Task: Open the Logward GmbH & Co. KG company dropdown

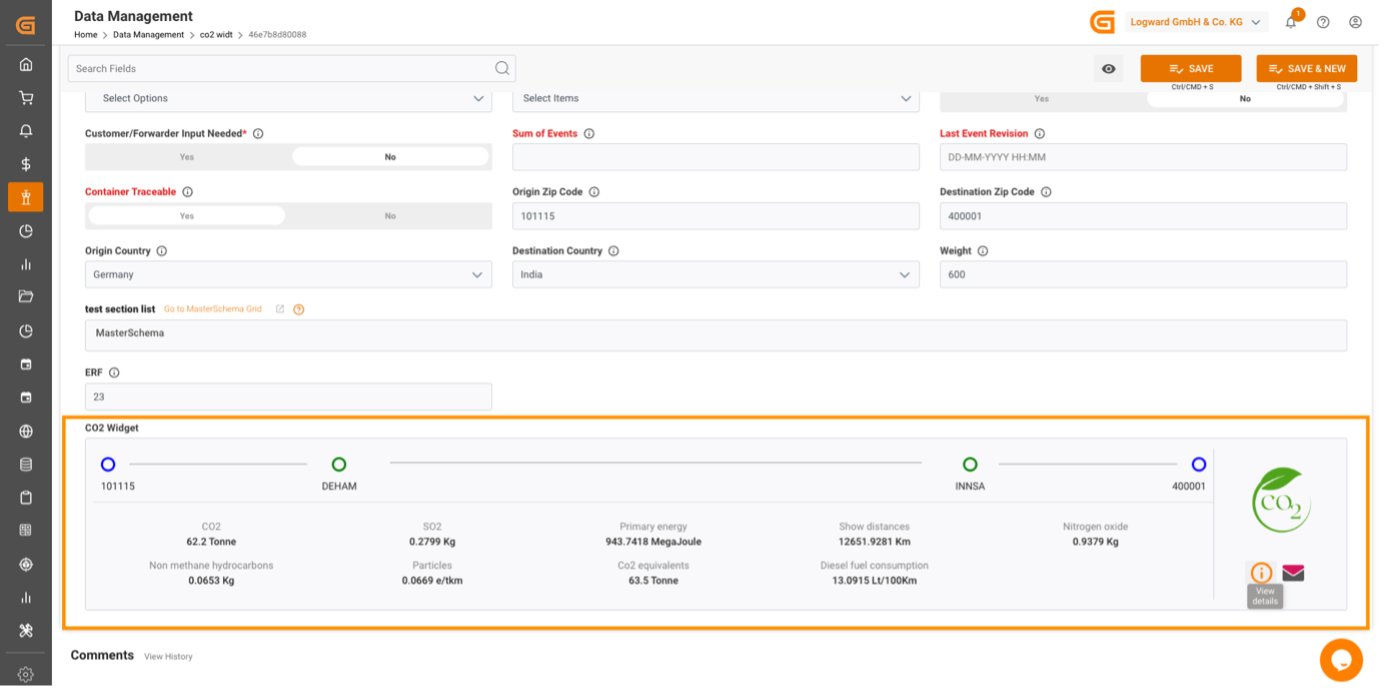Action: (1196, 22)
